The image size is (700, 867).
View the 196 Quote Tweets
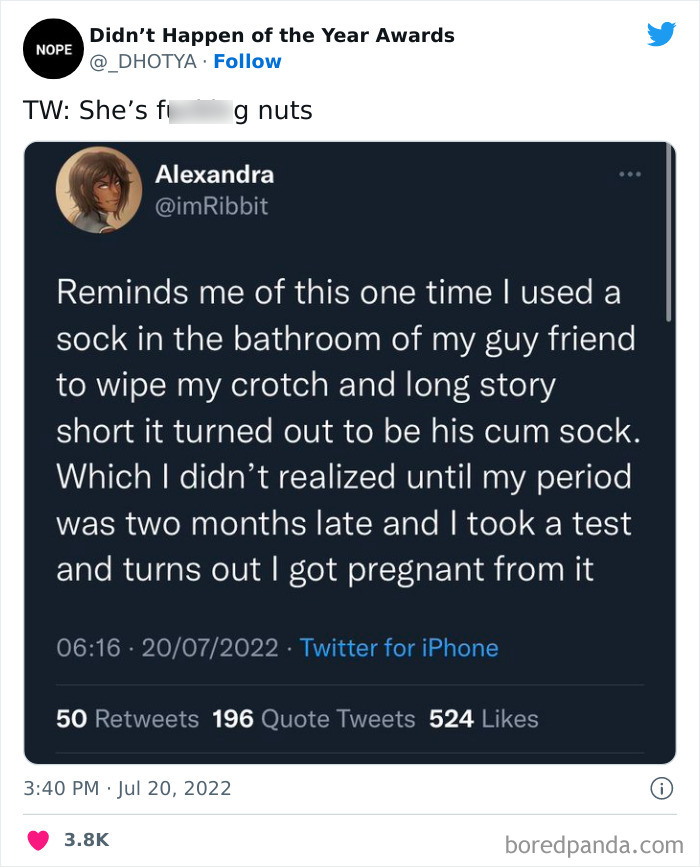pyautogui.click(x=314, y=717)
